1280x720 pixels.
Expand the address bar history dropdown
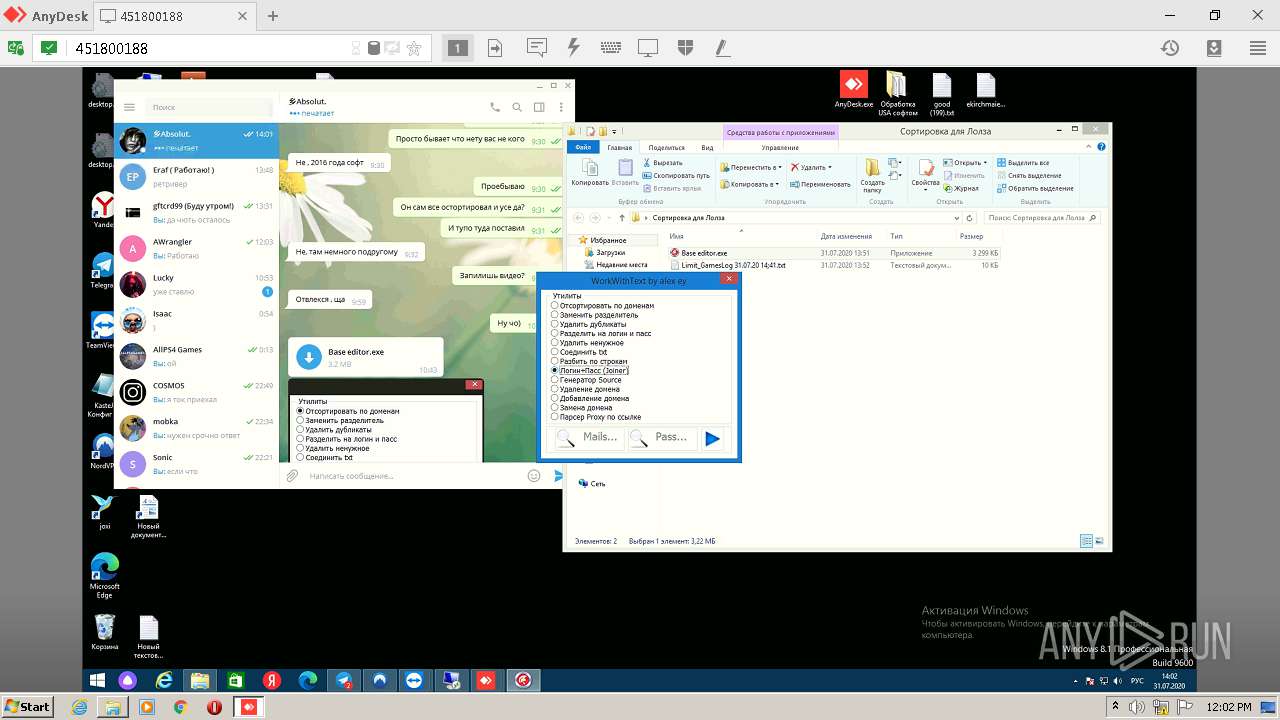[957, 217]
